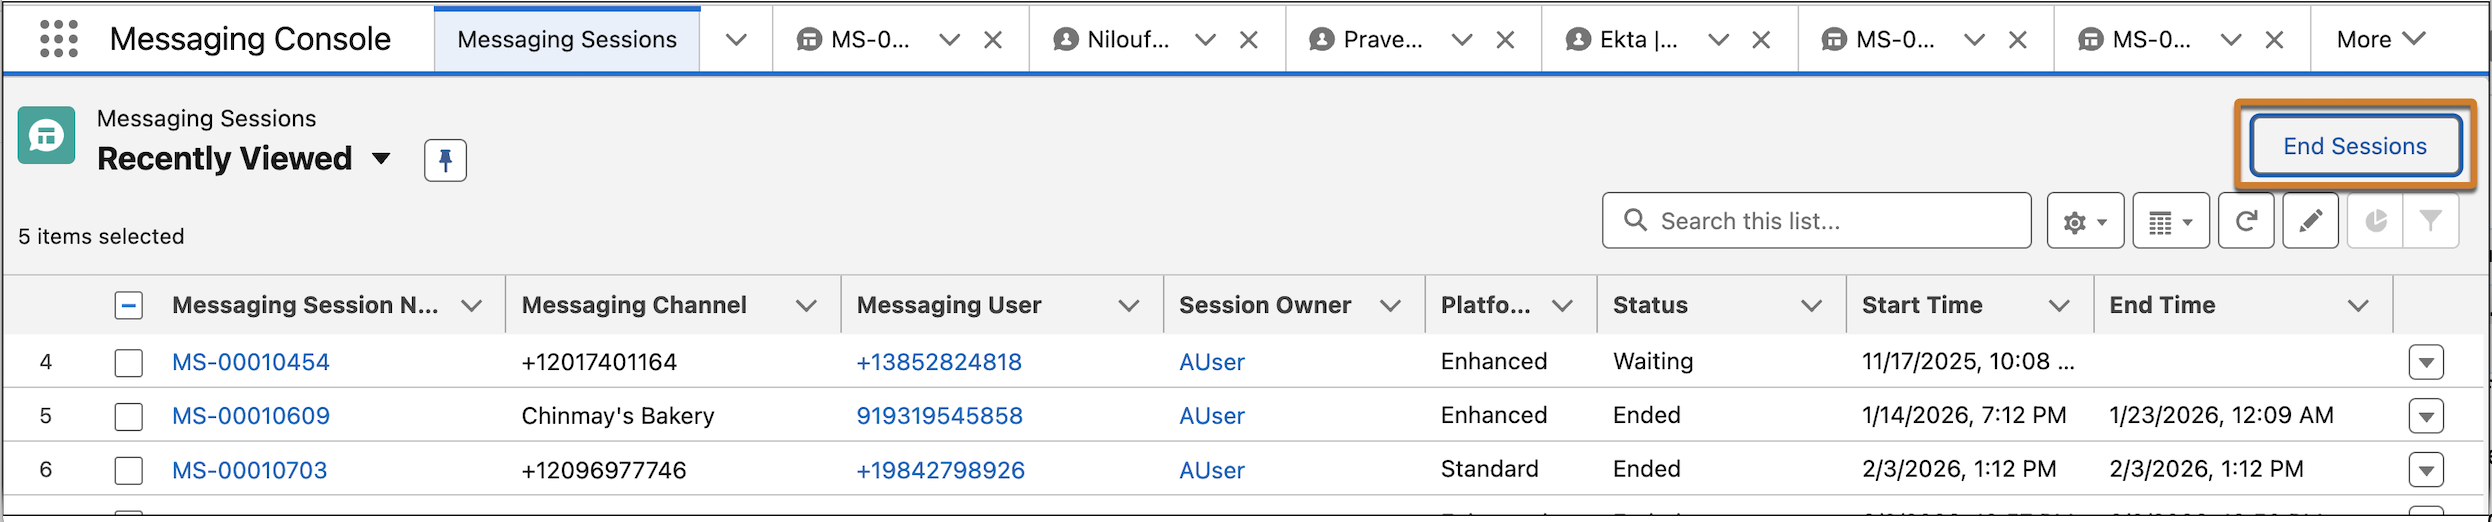Open the list view controls gear
2492x522 pixels.
click(2085, 221)
